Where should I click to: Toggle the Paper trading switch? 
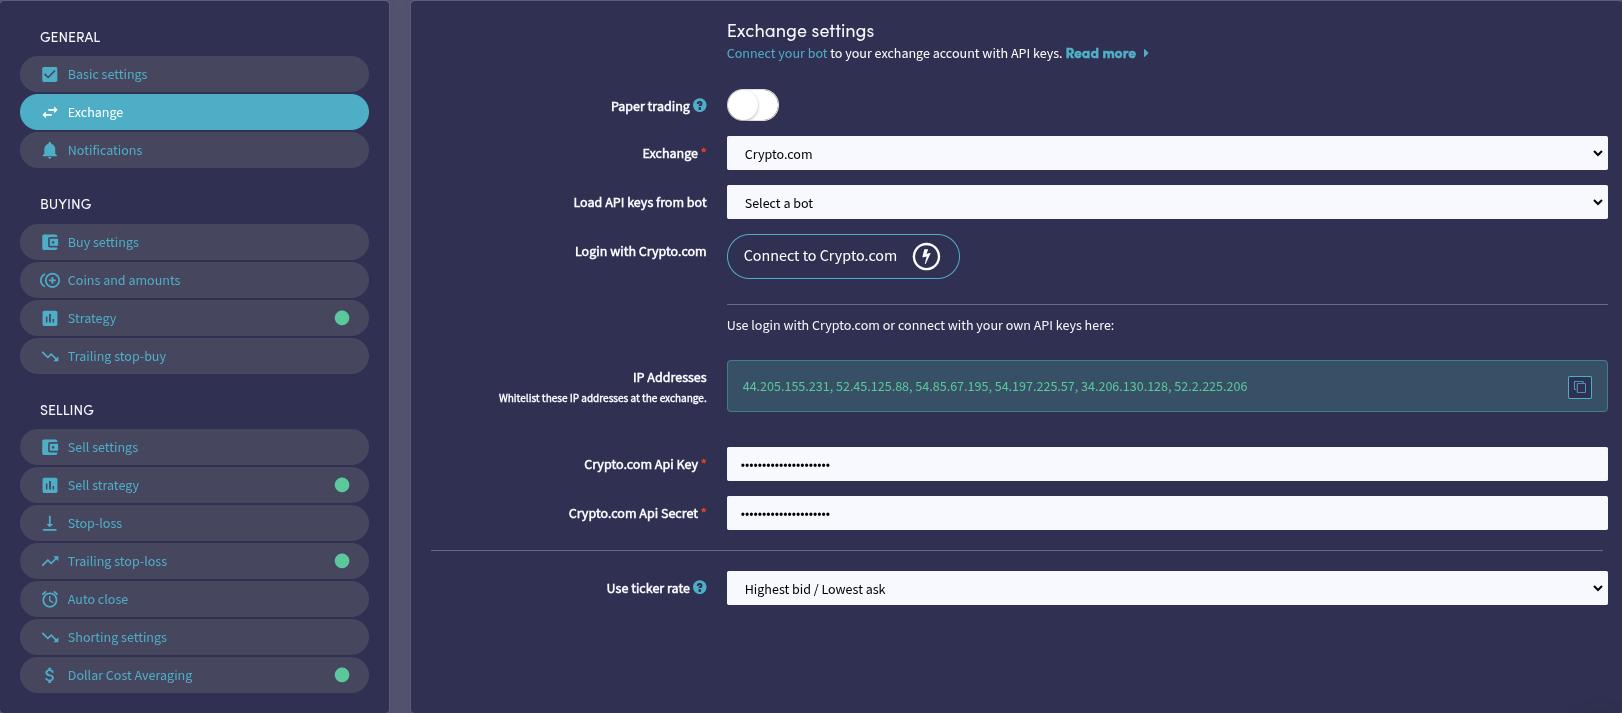click(753, 105)
